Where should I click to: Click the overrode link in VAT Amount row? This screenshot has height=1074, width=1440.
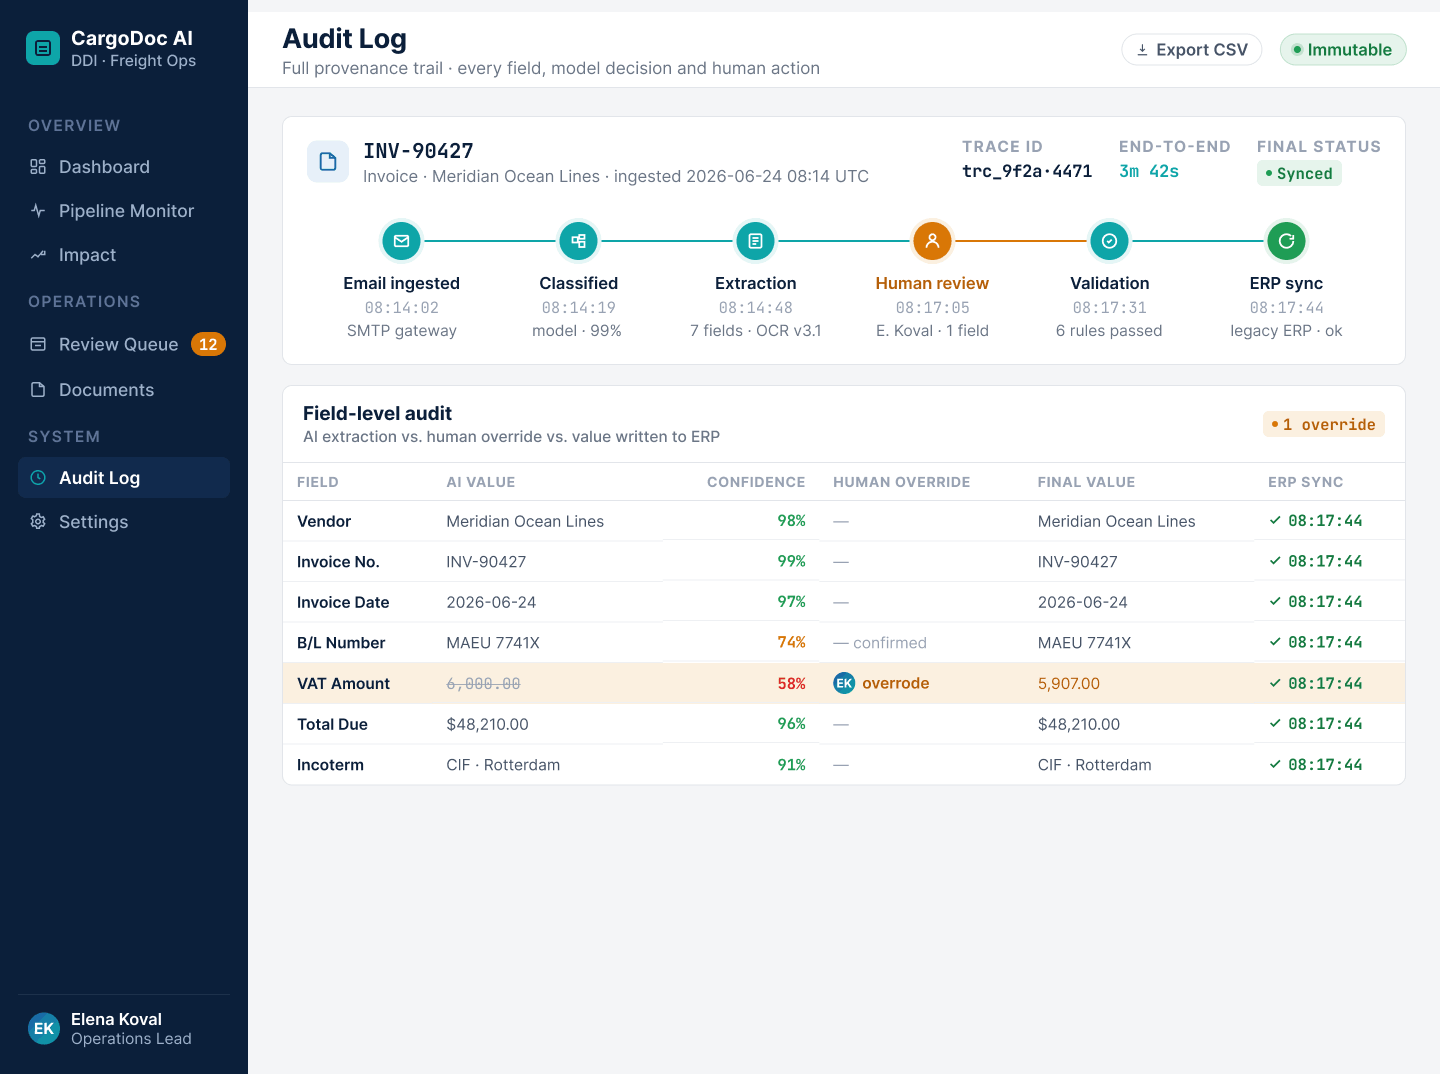896,683
